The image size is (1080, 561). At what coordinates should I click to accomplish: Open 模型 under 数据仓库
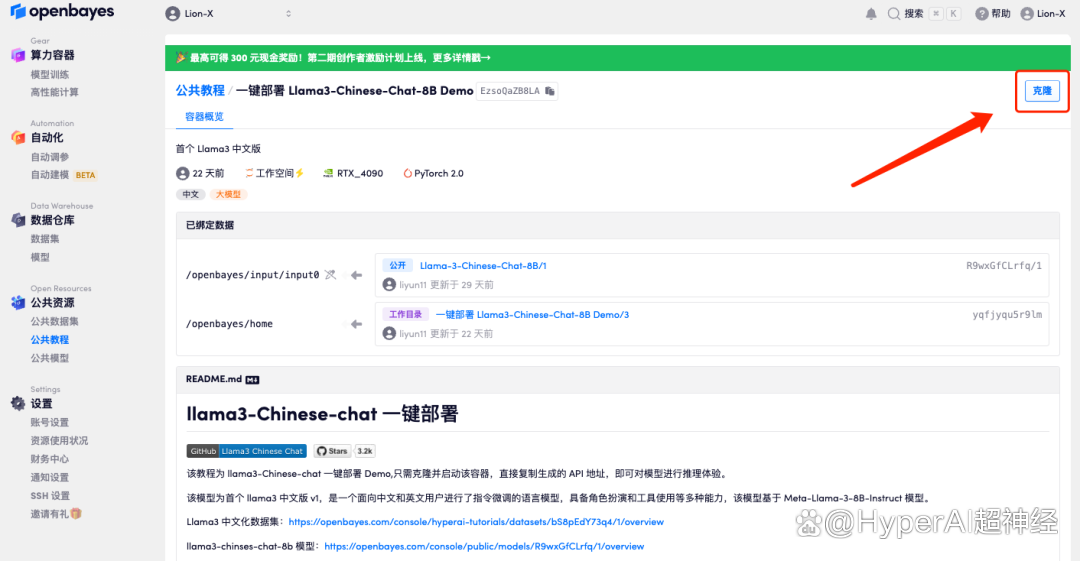coord(40,257)
